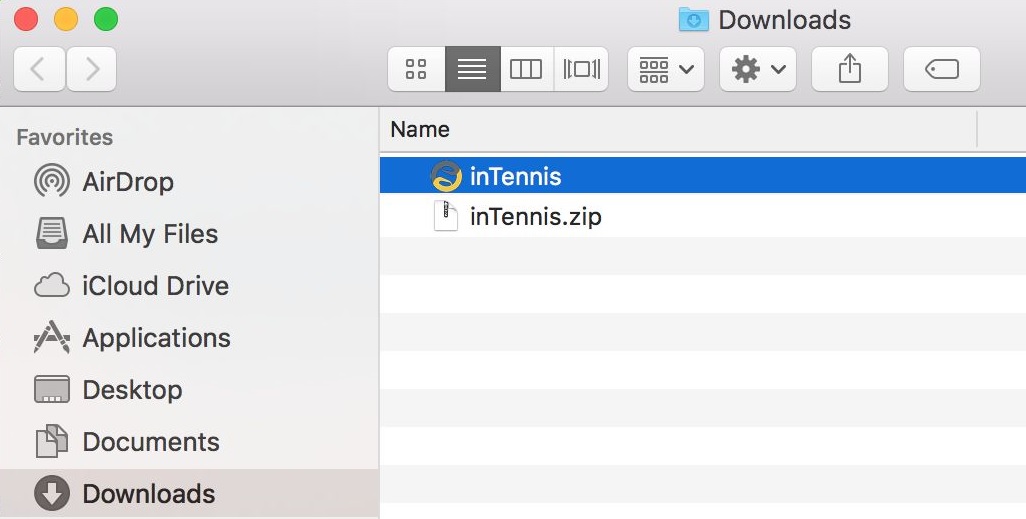This screenshot has height=519, width=1026.
Task: Select the inTennis.zip file
Action: 703,217
